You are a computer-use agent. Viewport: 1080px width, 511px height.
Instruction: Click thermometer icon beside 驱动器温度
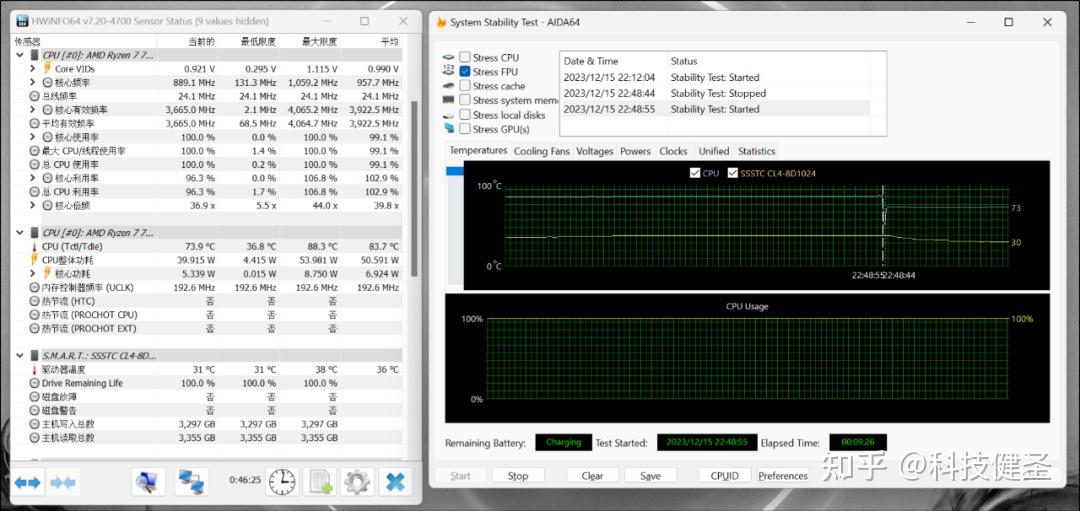(34, 370)
